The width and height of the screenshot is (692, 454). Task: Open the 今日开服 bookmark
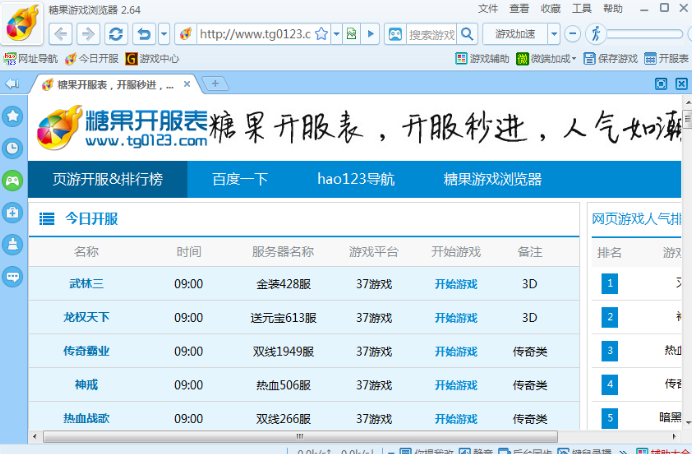[x=91, y=59]
